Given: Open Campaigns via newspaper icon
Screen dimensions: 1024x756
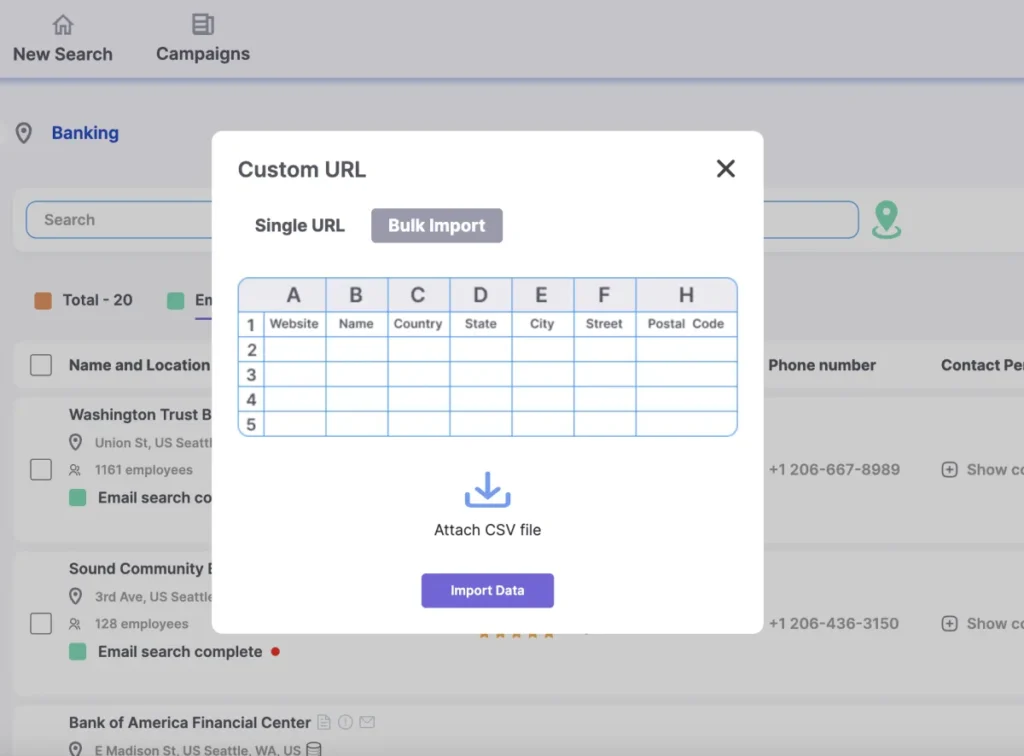Looking at the screenshot, I should (x=202, y=24).
